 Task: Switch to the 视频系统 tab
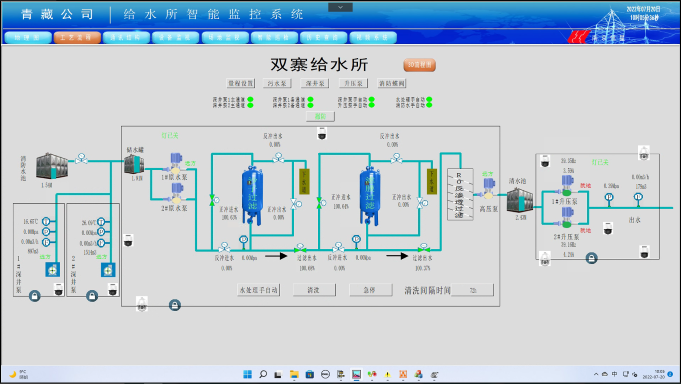pos(373,38)
